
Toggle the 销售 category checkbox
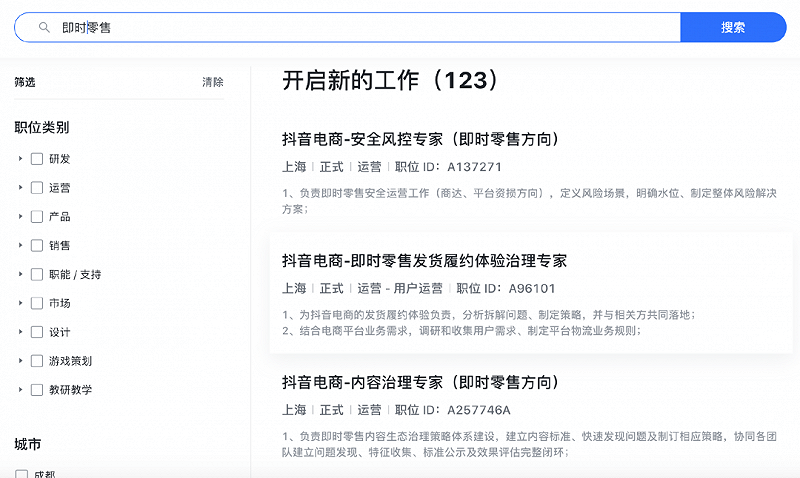click(37, 246)
